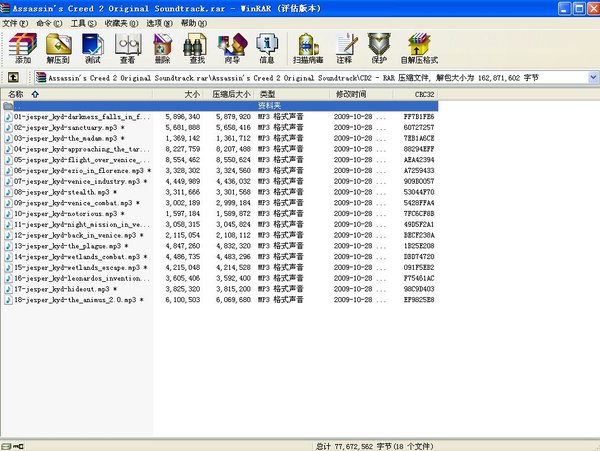
Task: Click the Delete (删除) toolbar icon
Action: pyautogui.click(x=162, y=48)
